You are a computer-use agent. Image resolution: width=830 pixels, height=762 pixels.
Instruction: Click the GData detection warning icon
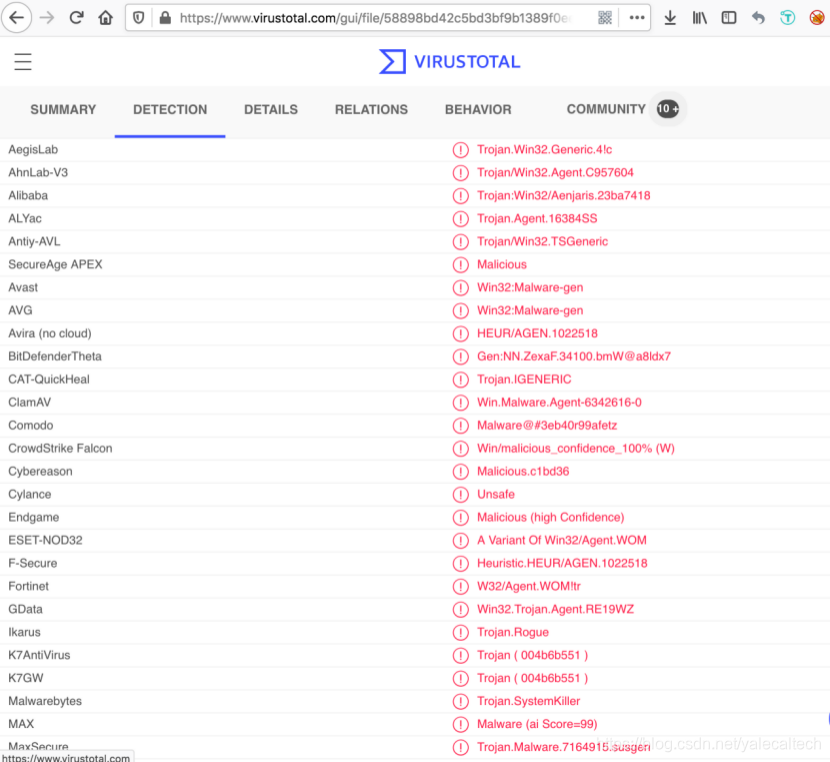click(461, 609)
